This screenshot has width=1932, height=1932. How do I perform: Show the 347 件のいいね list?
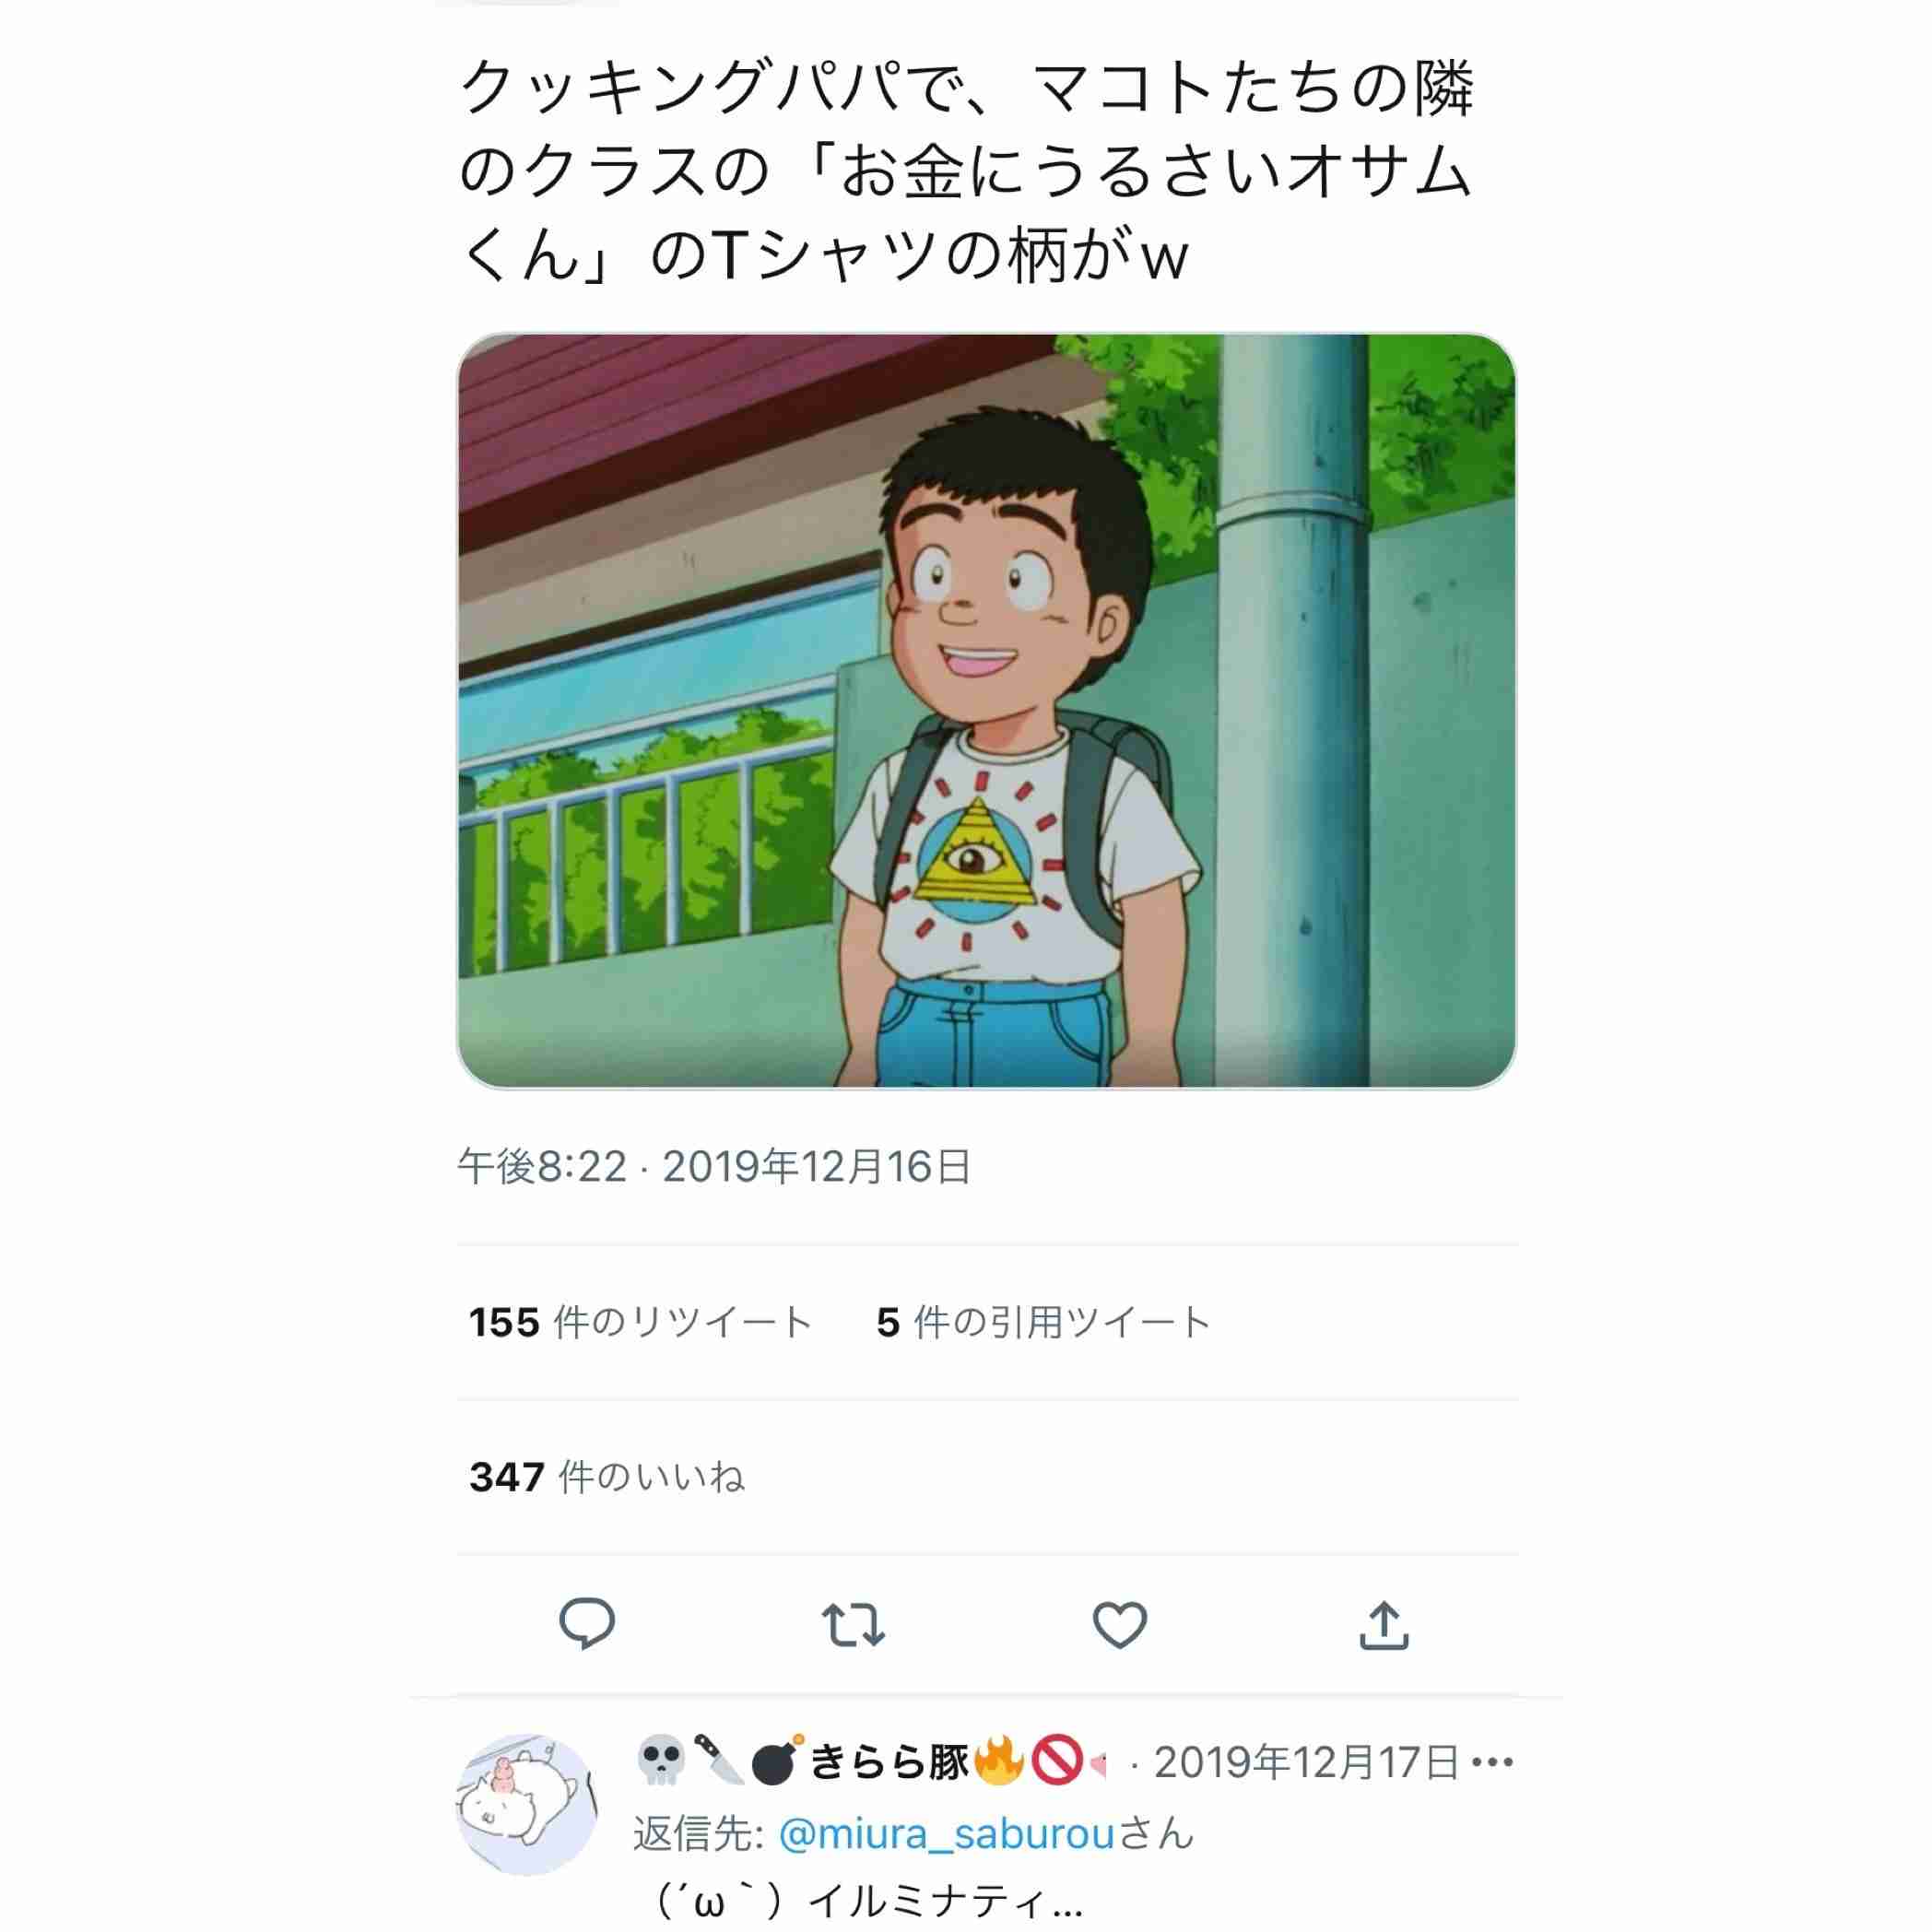[607, 1477]
